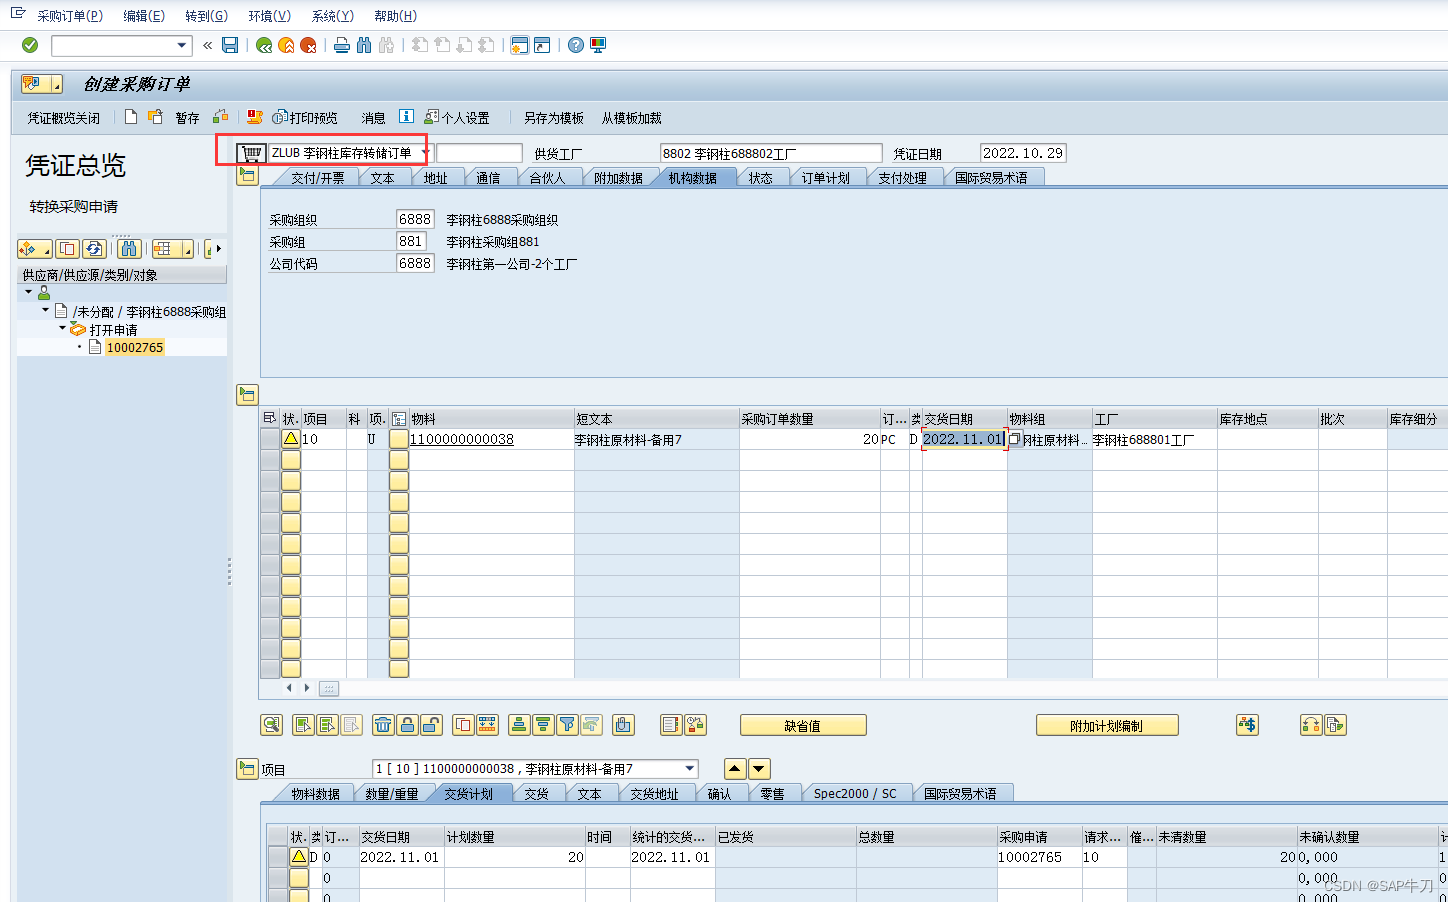Click the trash Delete item icon

tap(383, 725)
